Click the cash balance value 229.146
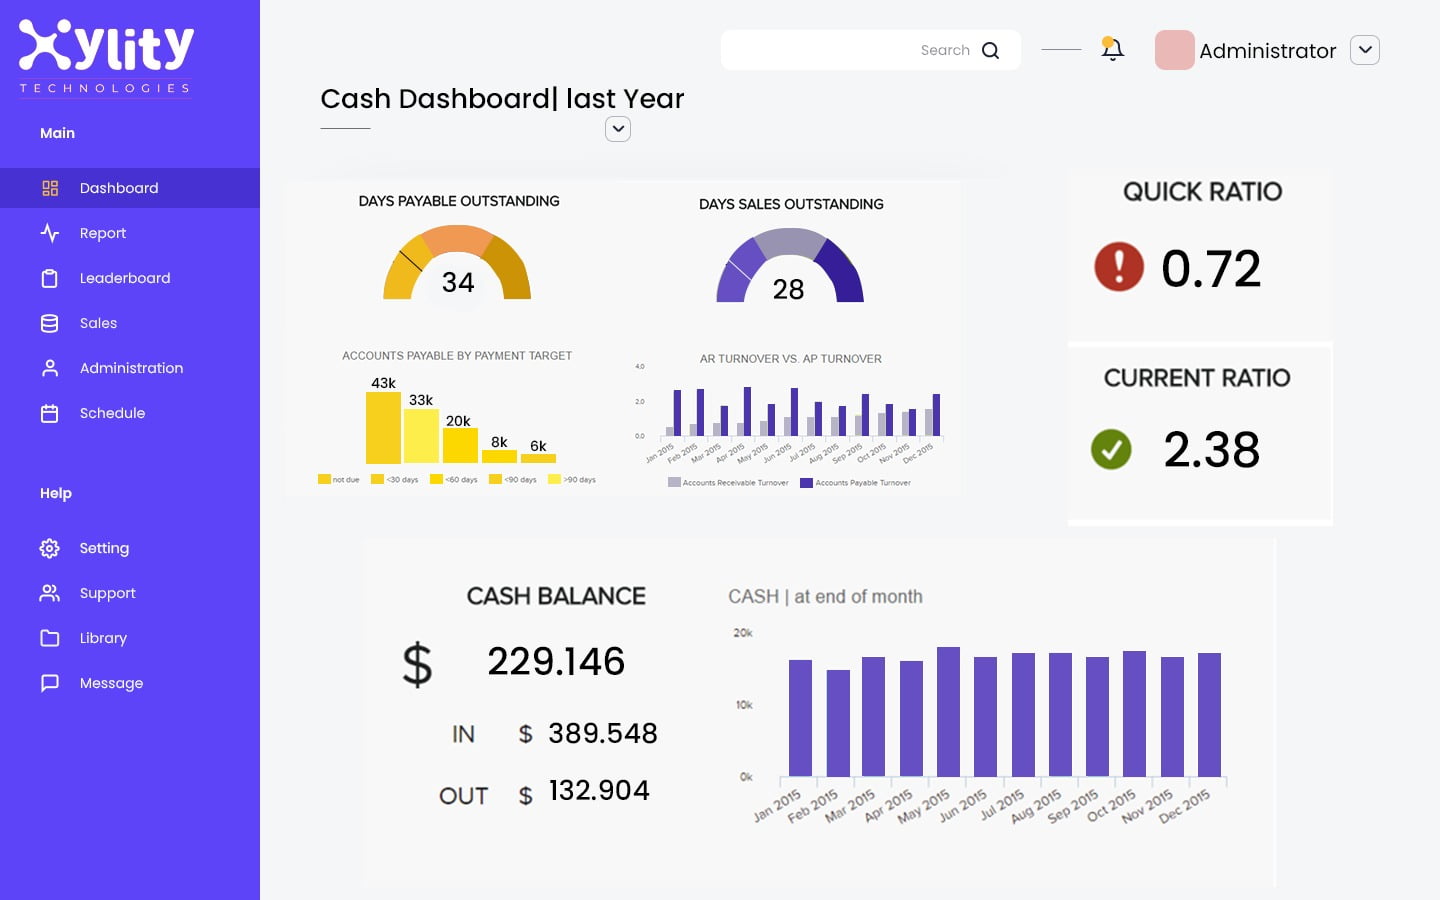 click(x=556, y=661)
